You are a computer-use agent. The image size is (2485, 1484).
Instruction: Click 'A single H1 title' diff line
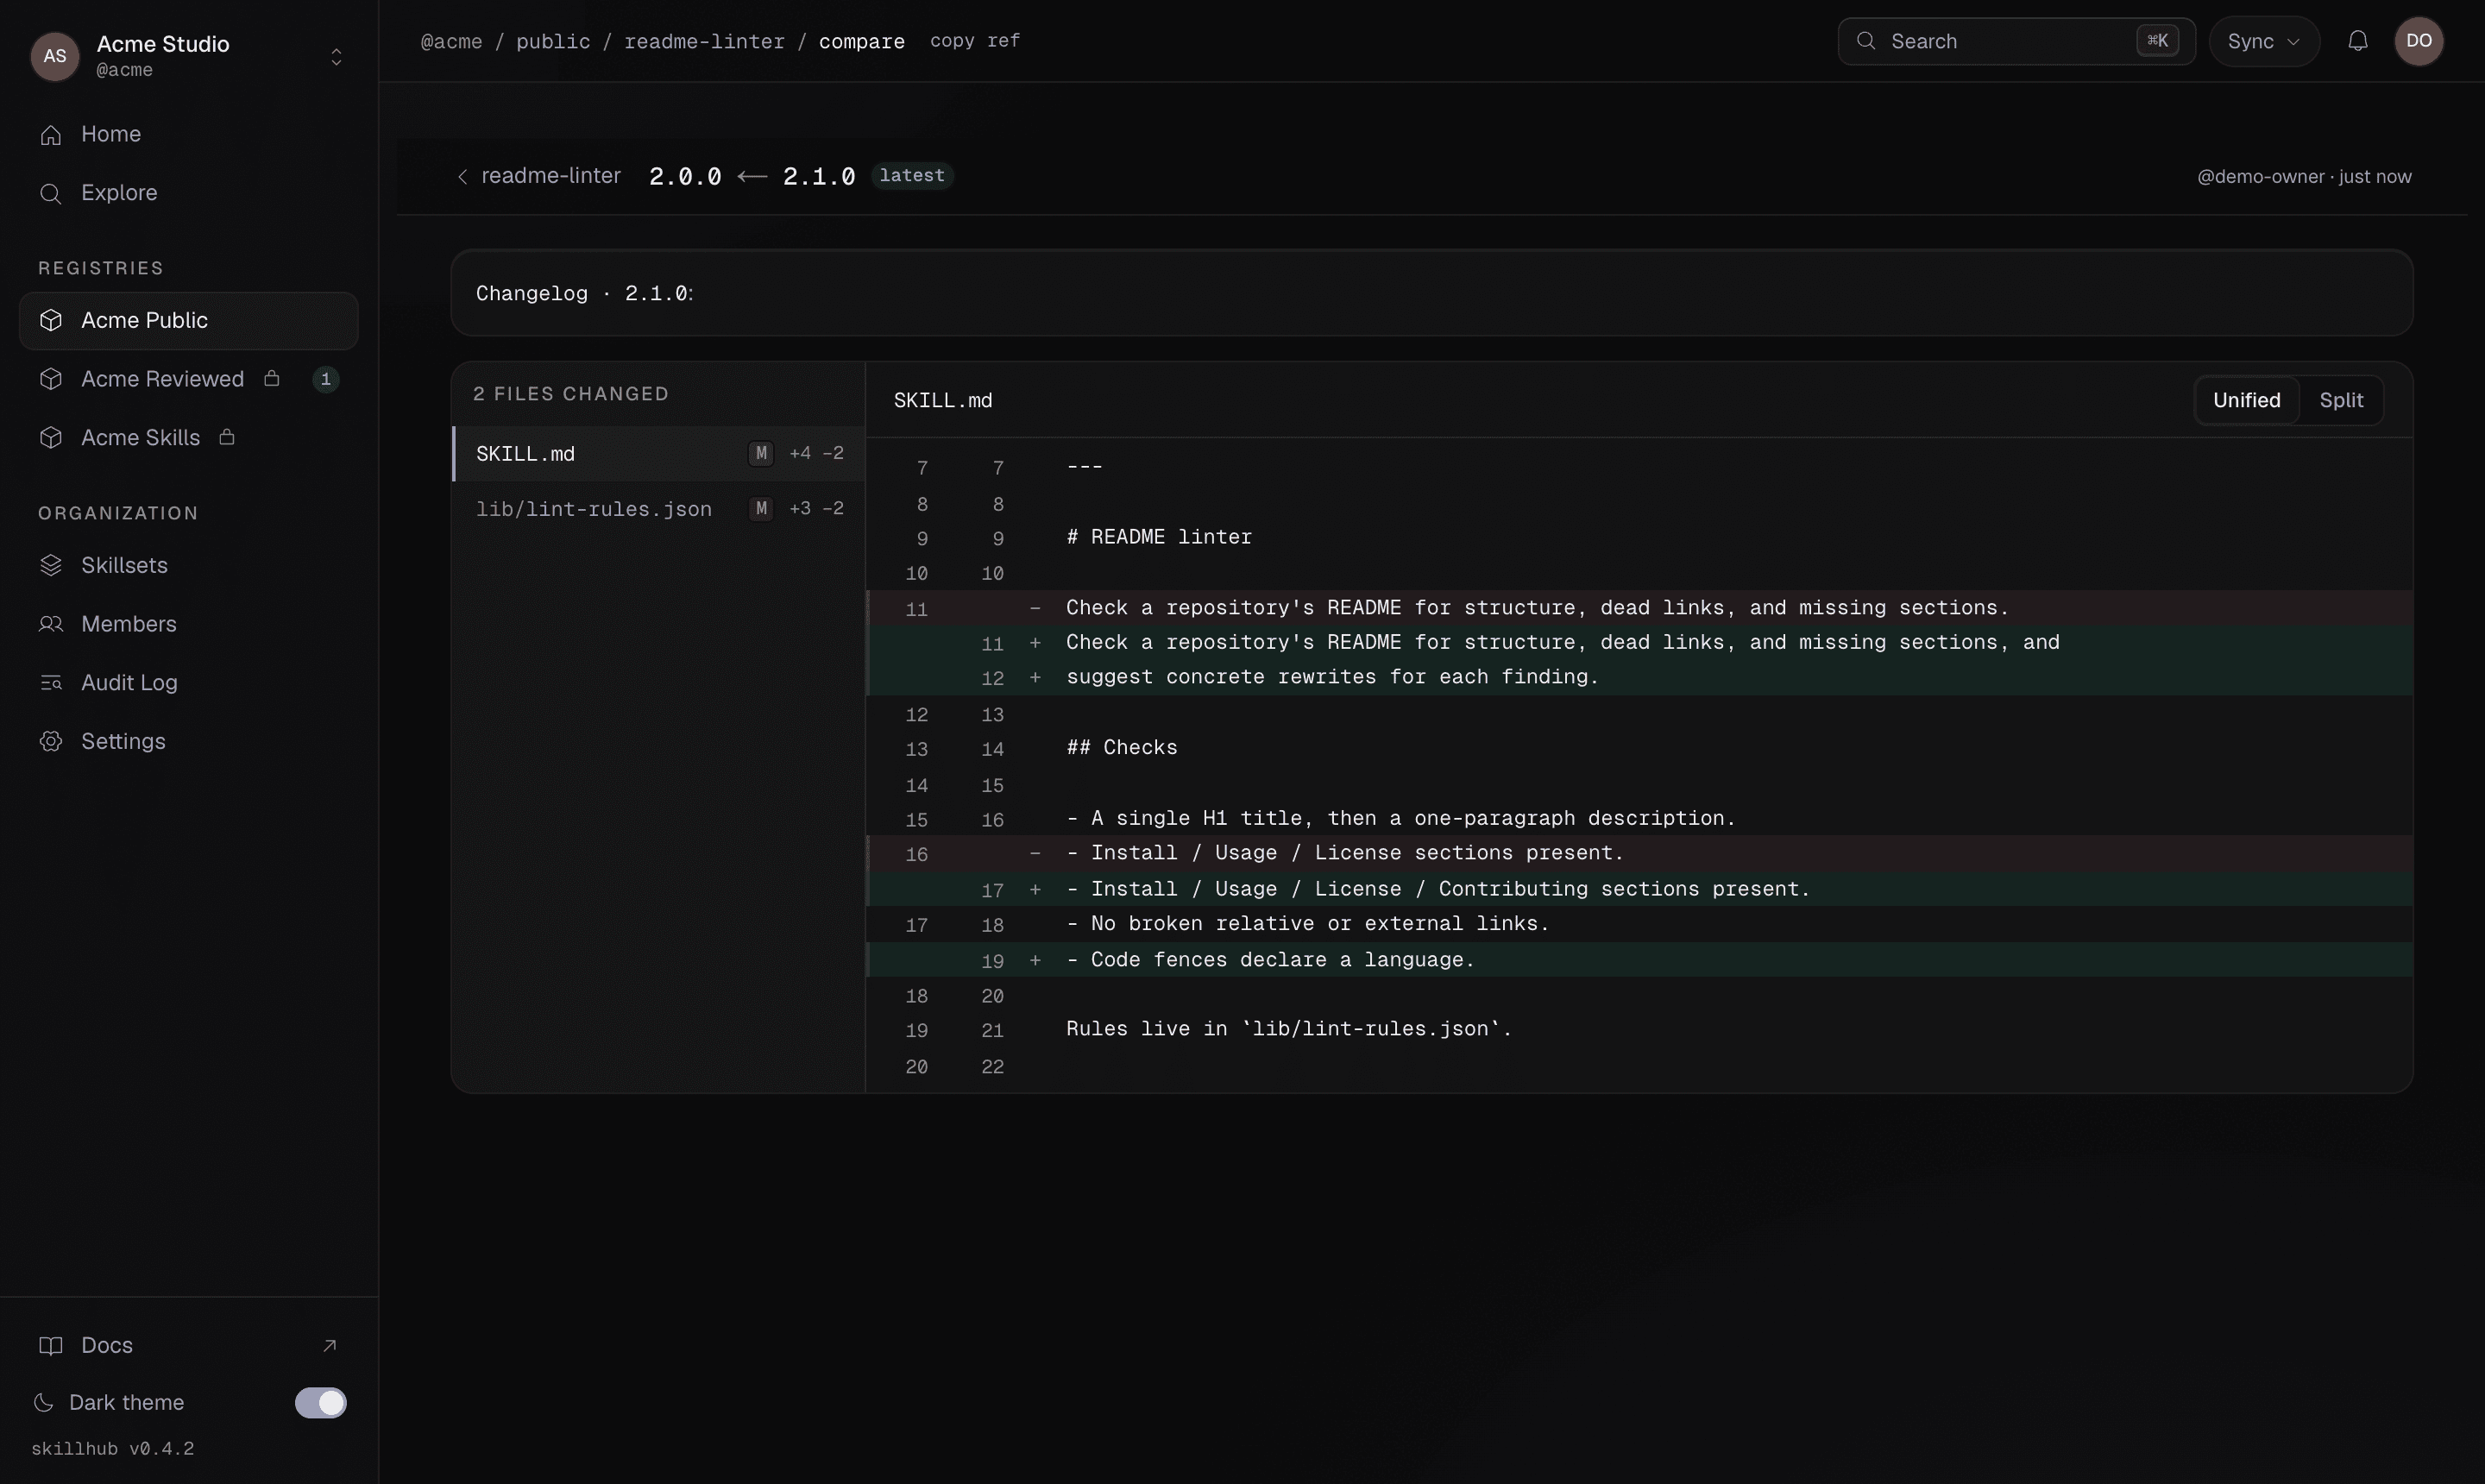click(1639, 818)
